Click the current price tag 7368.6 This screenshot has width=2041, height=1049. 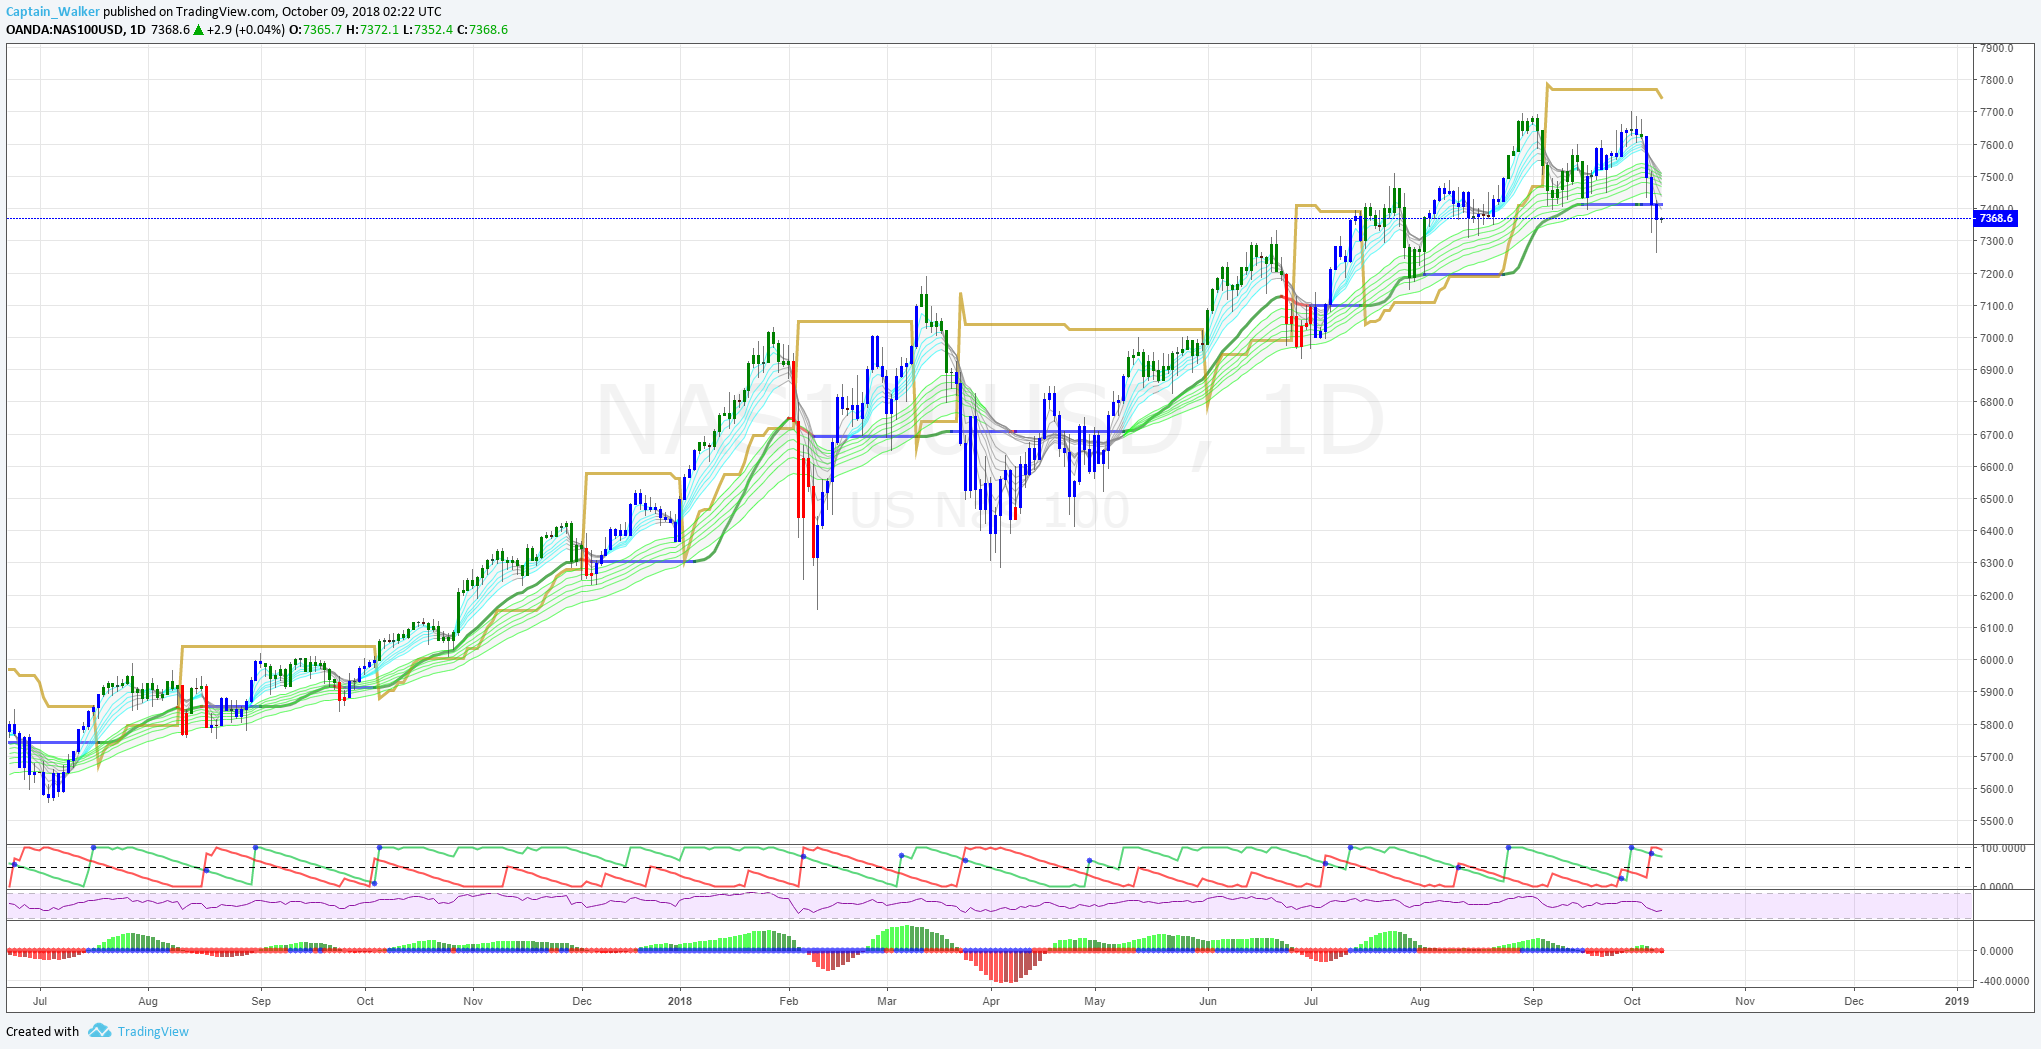click(1996, 218)
